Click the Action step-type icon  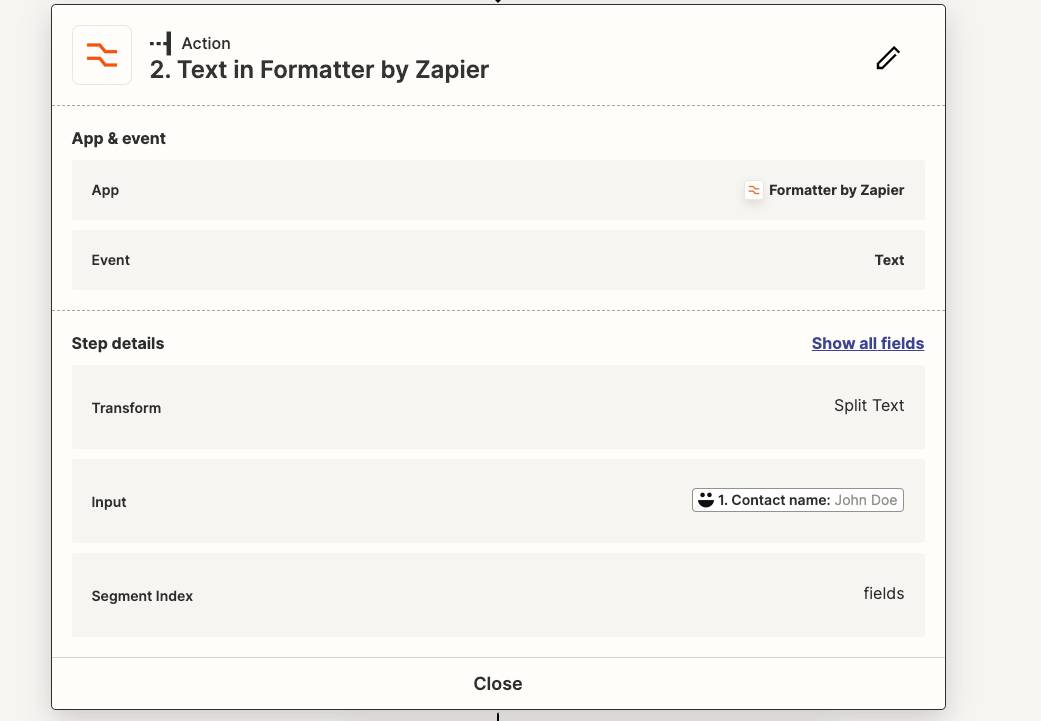(x=161, y=43)
